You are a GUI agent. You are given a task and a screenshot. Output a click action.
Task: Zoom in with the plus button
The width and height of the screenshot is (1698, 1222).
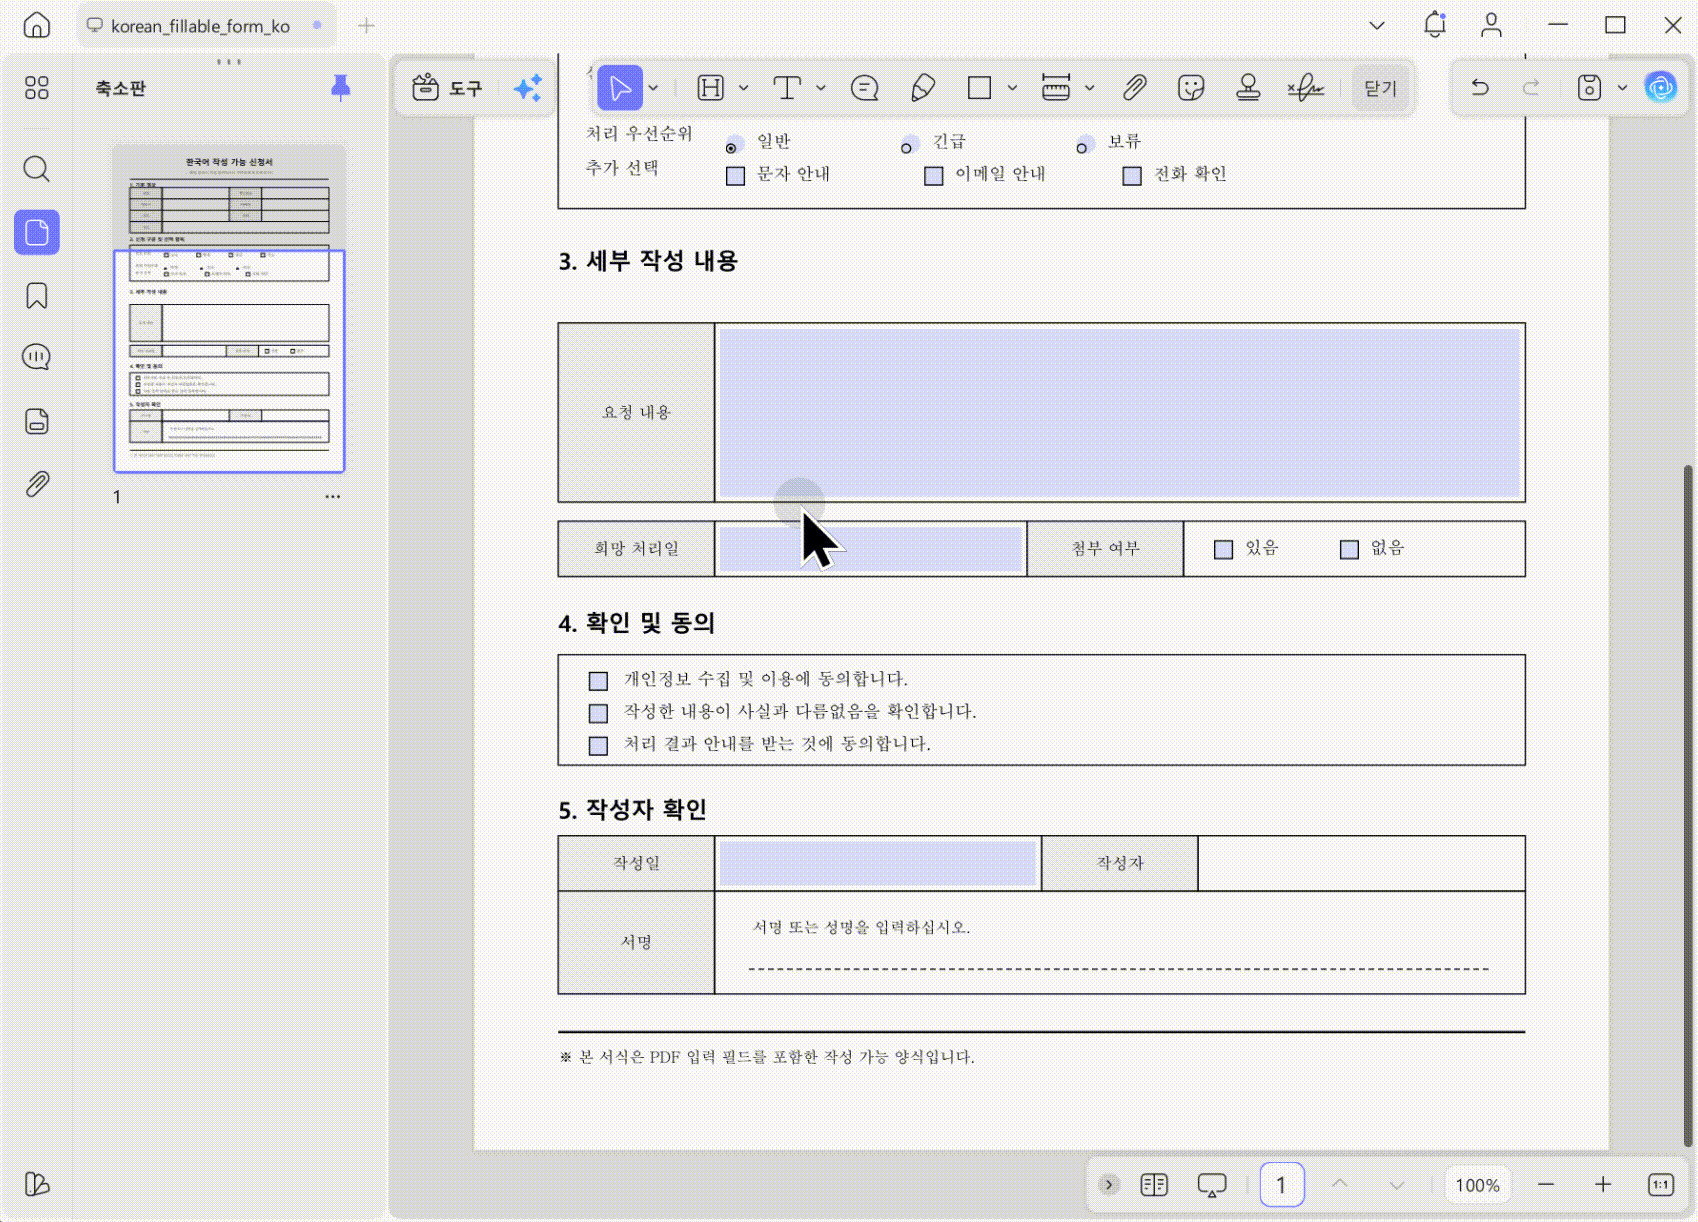coord(1603,1185)
